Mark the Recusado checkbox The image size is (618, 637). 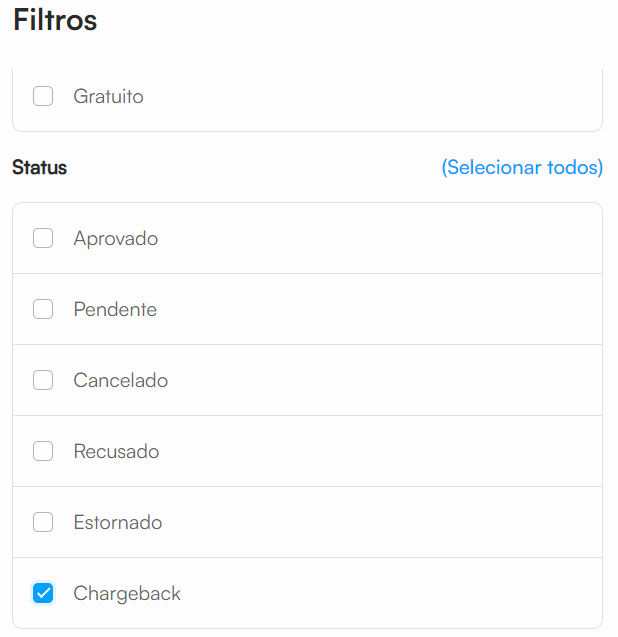coord(43,452)
